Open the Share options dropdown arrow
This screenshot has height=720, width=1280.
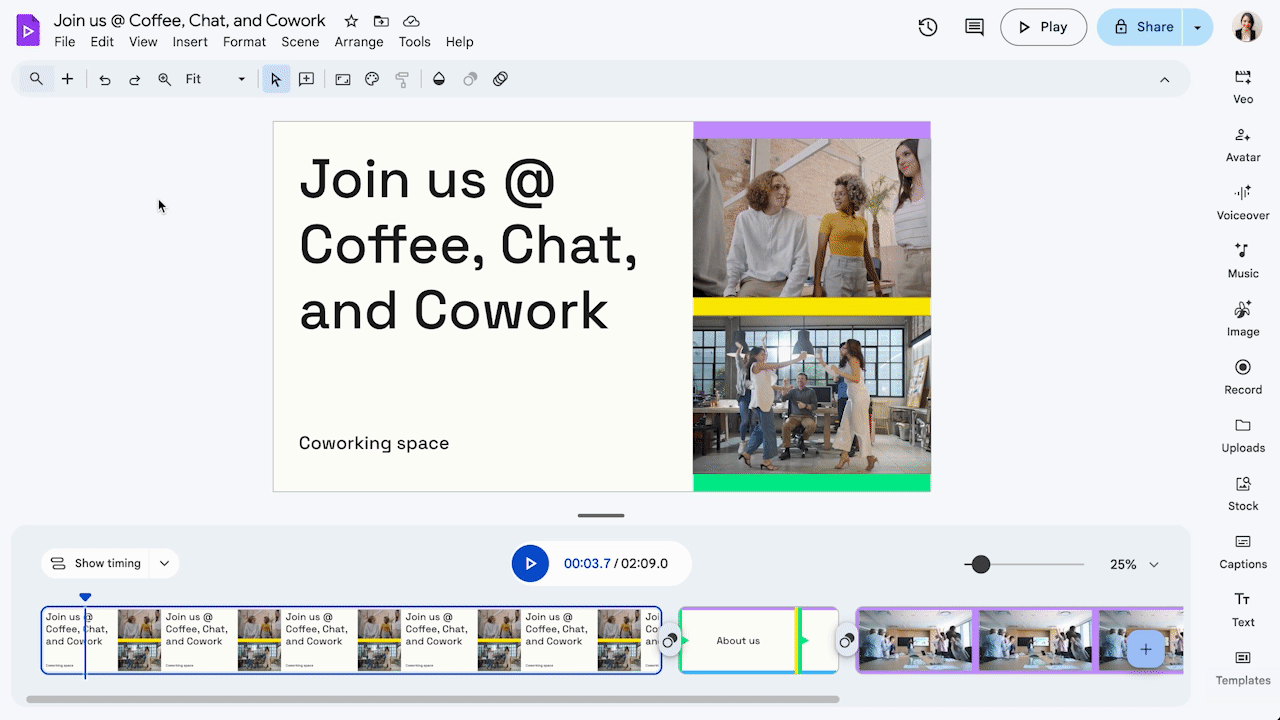tap(1198, 27)
